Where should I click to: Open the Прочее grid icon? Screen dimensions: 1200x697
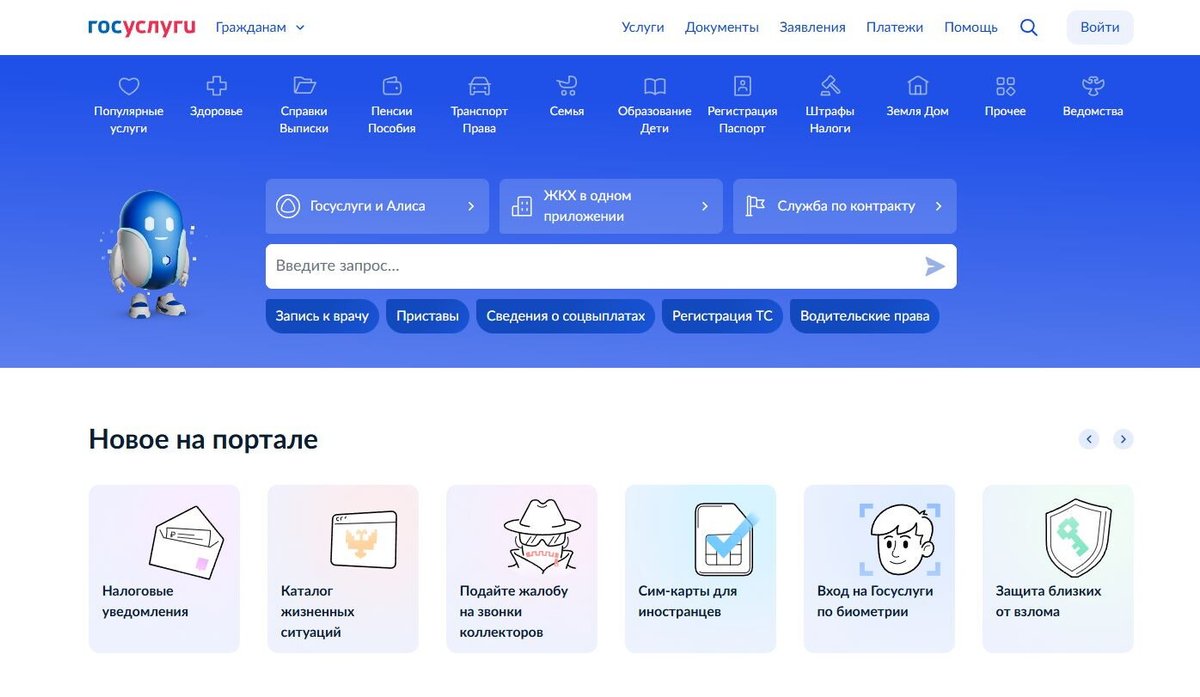coord(1005,86)
